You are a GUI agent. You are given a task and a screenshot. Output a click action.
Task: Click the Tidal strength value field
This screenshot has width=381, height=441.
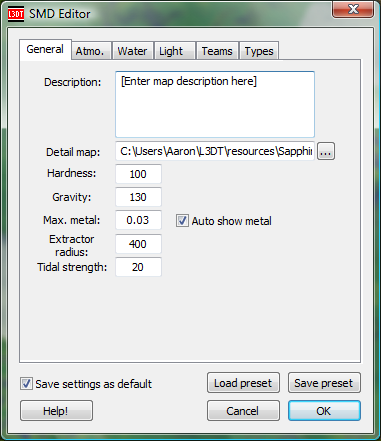click(138, 267)
